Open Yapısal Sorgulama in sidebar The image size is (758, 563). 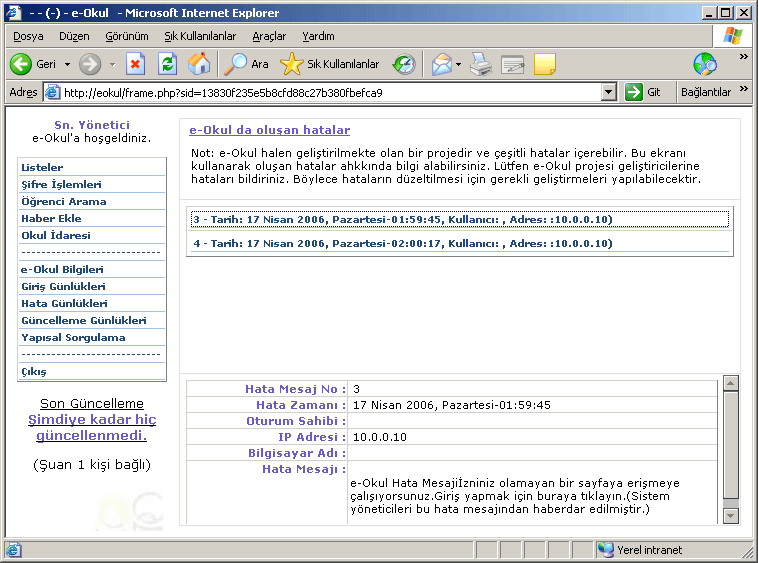click(x=73, y=337)
